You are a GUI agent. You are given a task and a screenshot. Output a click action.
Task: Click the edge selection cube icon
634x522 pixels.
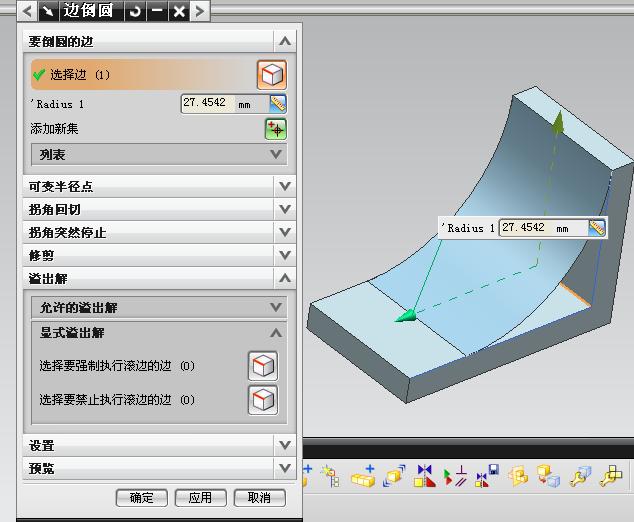tap(272, 75)
